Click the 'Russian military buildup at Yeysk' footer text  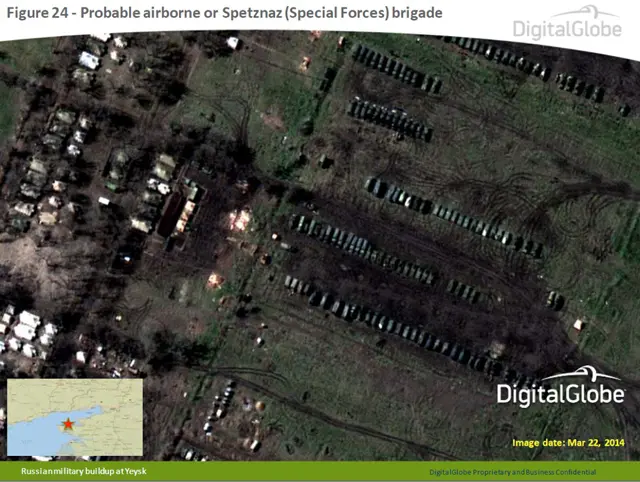(84, 471)
